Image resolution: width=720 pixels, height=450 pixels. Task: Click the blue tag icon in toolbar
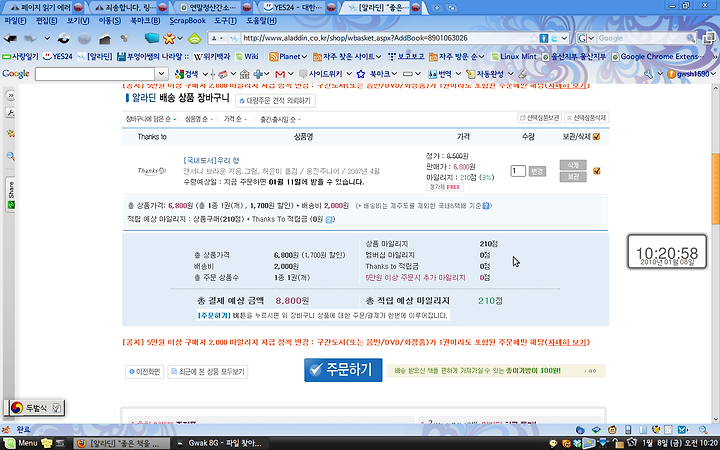152,38
